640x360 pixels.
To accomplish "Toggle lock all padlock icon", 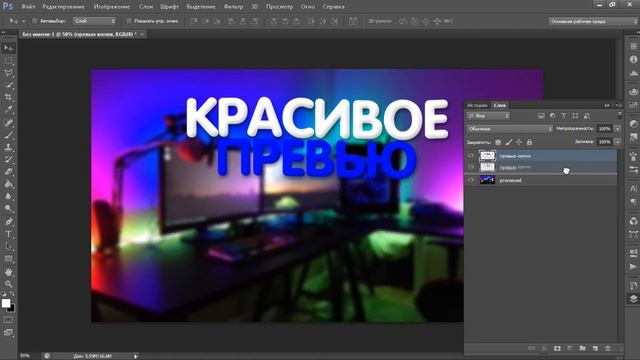I will 529,142.
